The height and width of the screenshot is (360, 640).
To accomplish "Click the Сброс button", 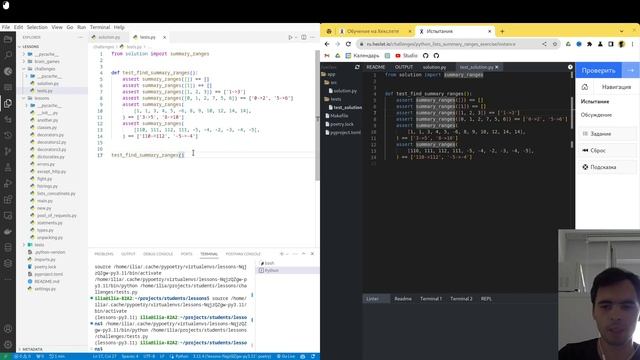I will click(607, 151).
